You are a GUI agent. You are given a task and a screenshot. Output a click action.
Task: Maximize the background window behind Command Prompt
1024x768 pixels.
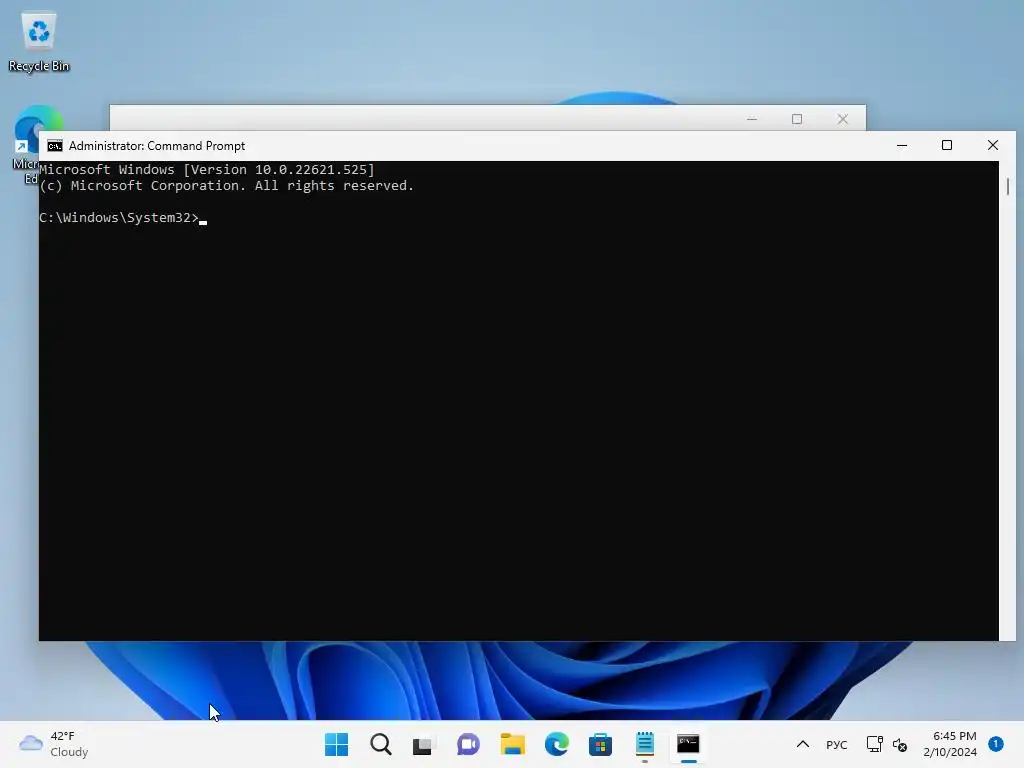point(797,119)
